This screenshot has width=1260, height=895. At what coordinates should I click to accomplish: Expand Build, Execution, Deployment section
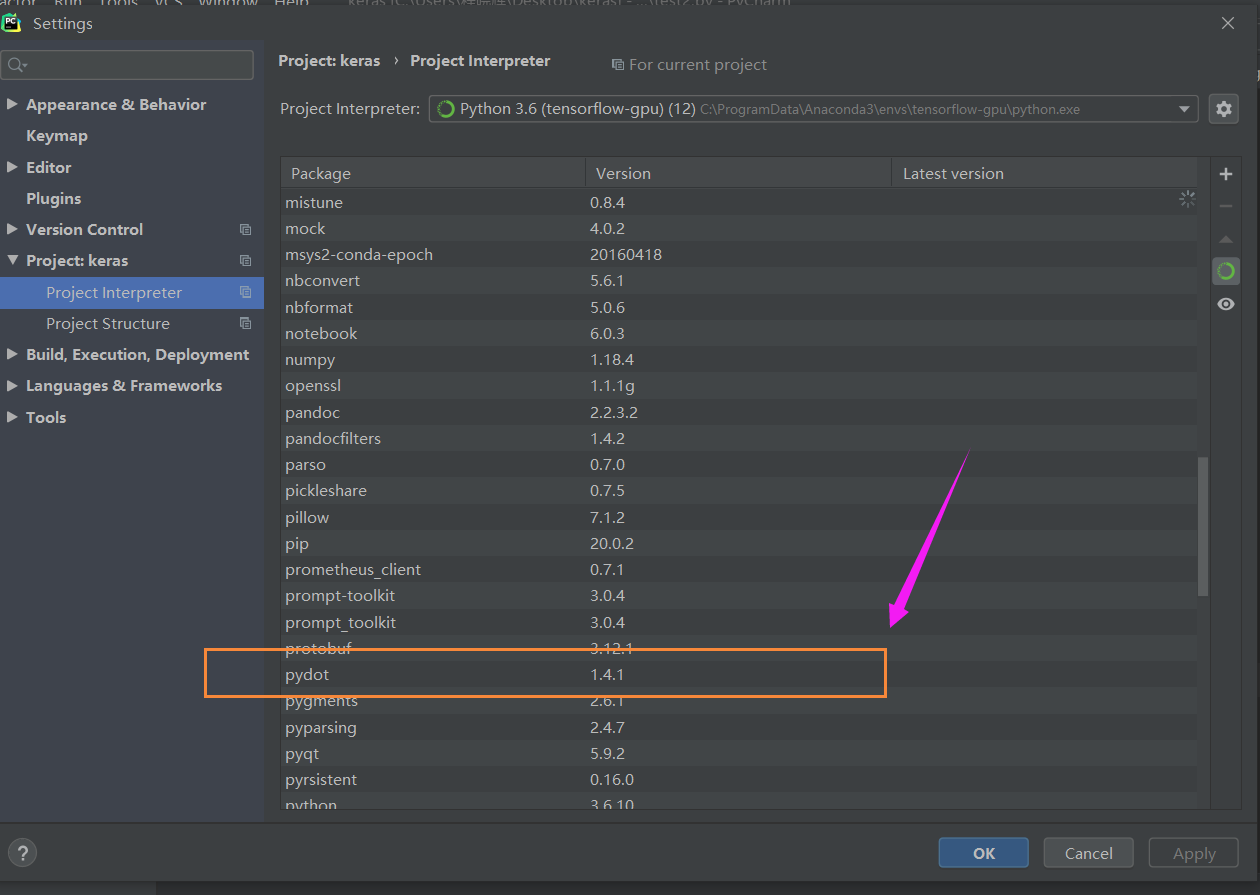tap(12, 354)
